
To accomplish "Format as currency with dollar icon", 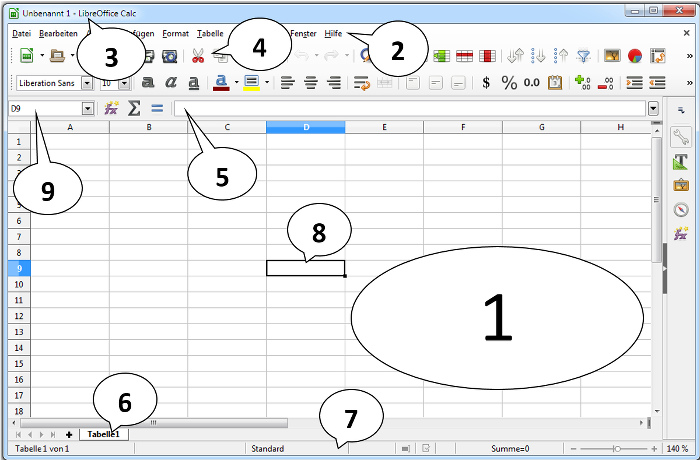I will (x=486, y=83).
